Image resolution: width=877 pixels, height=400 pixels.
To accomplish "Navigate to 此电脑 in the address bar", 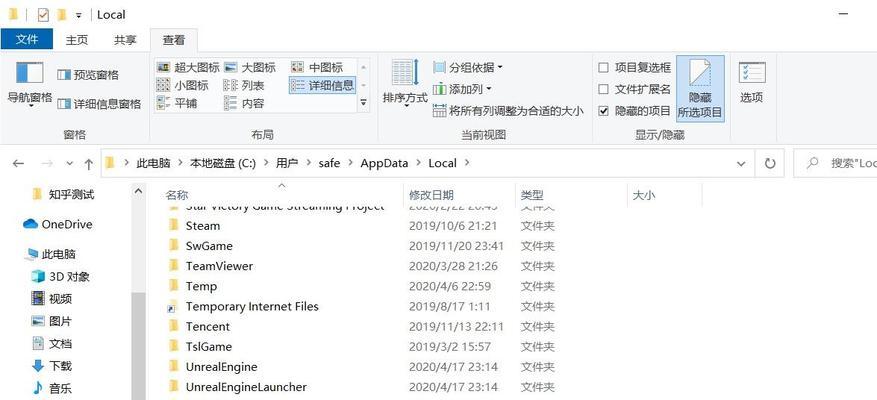I will 153,163.
